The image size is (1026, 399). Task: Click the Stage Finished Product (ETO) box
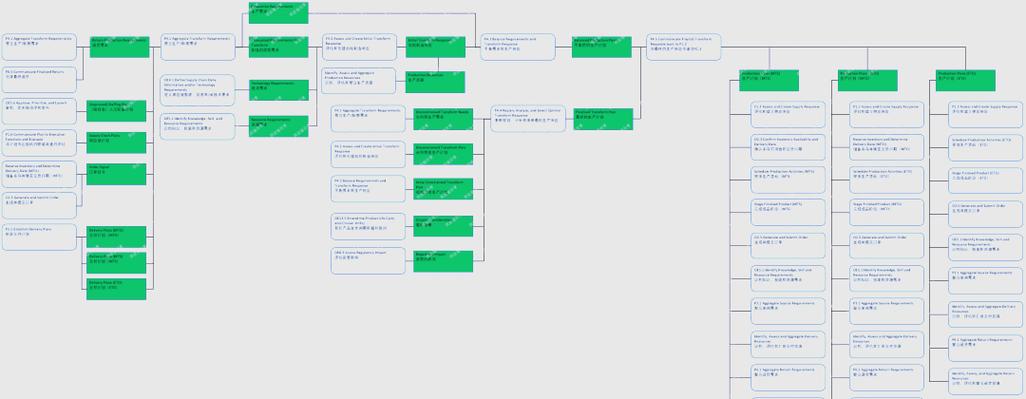tap(985, 181)
